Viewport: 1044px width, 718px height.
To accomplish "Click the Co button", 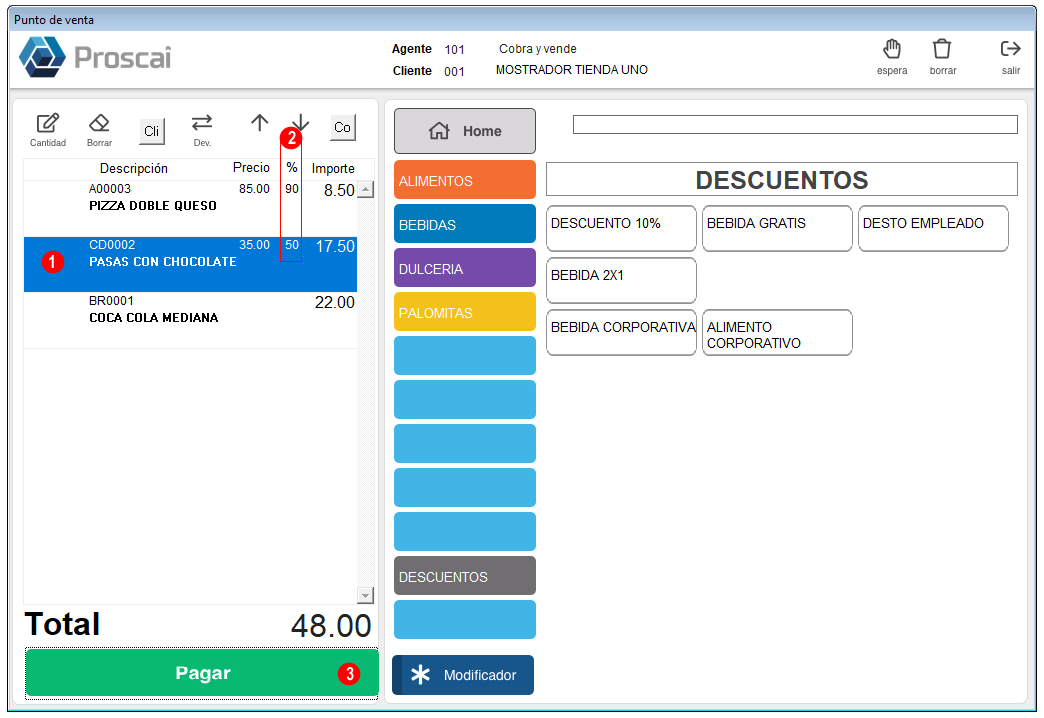I will [343, 127].
